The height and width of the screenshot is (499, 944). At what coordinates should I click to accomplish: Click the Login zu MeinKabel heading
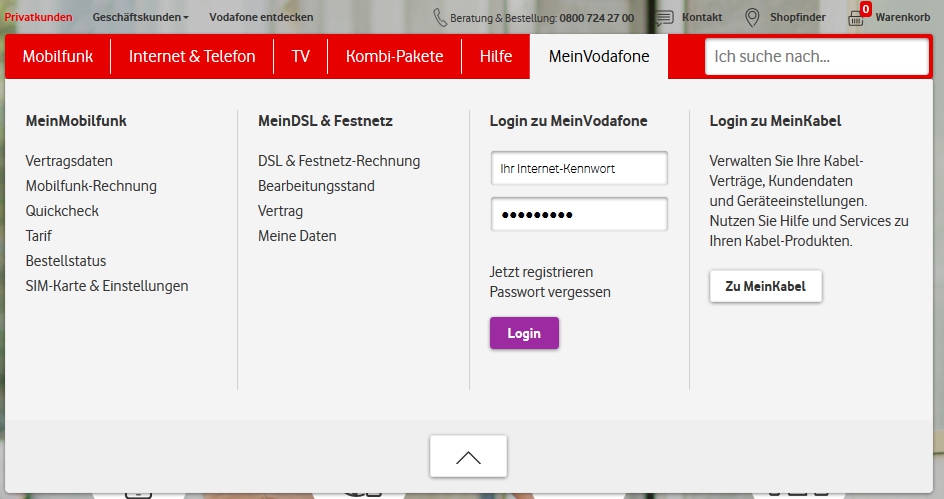click(775, 121)
